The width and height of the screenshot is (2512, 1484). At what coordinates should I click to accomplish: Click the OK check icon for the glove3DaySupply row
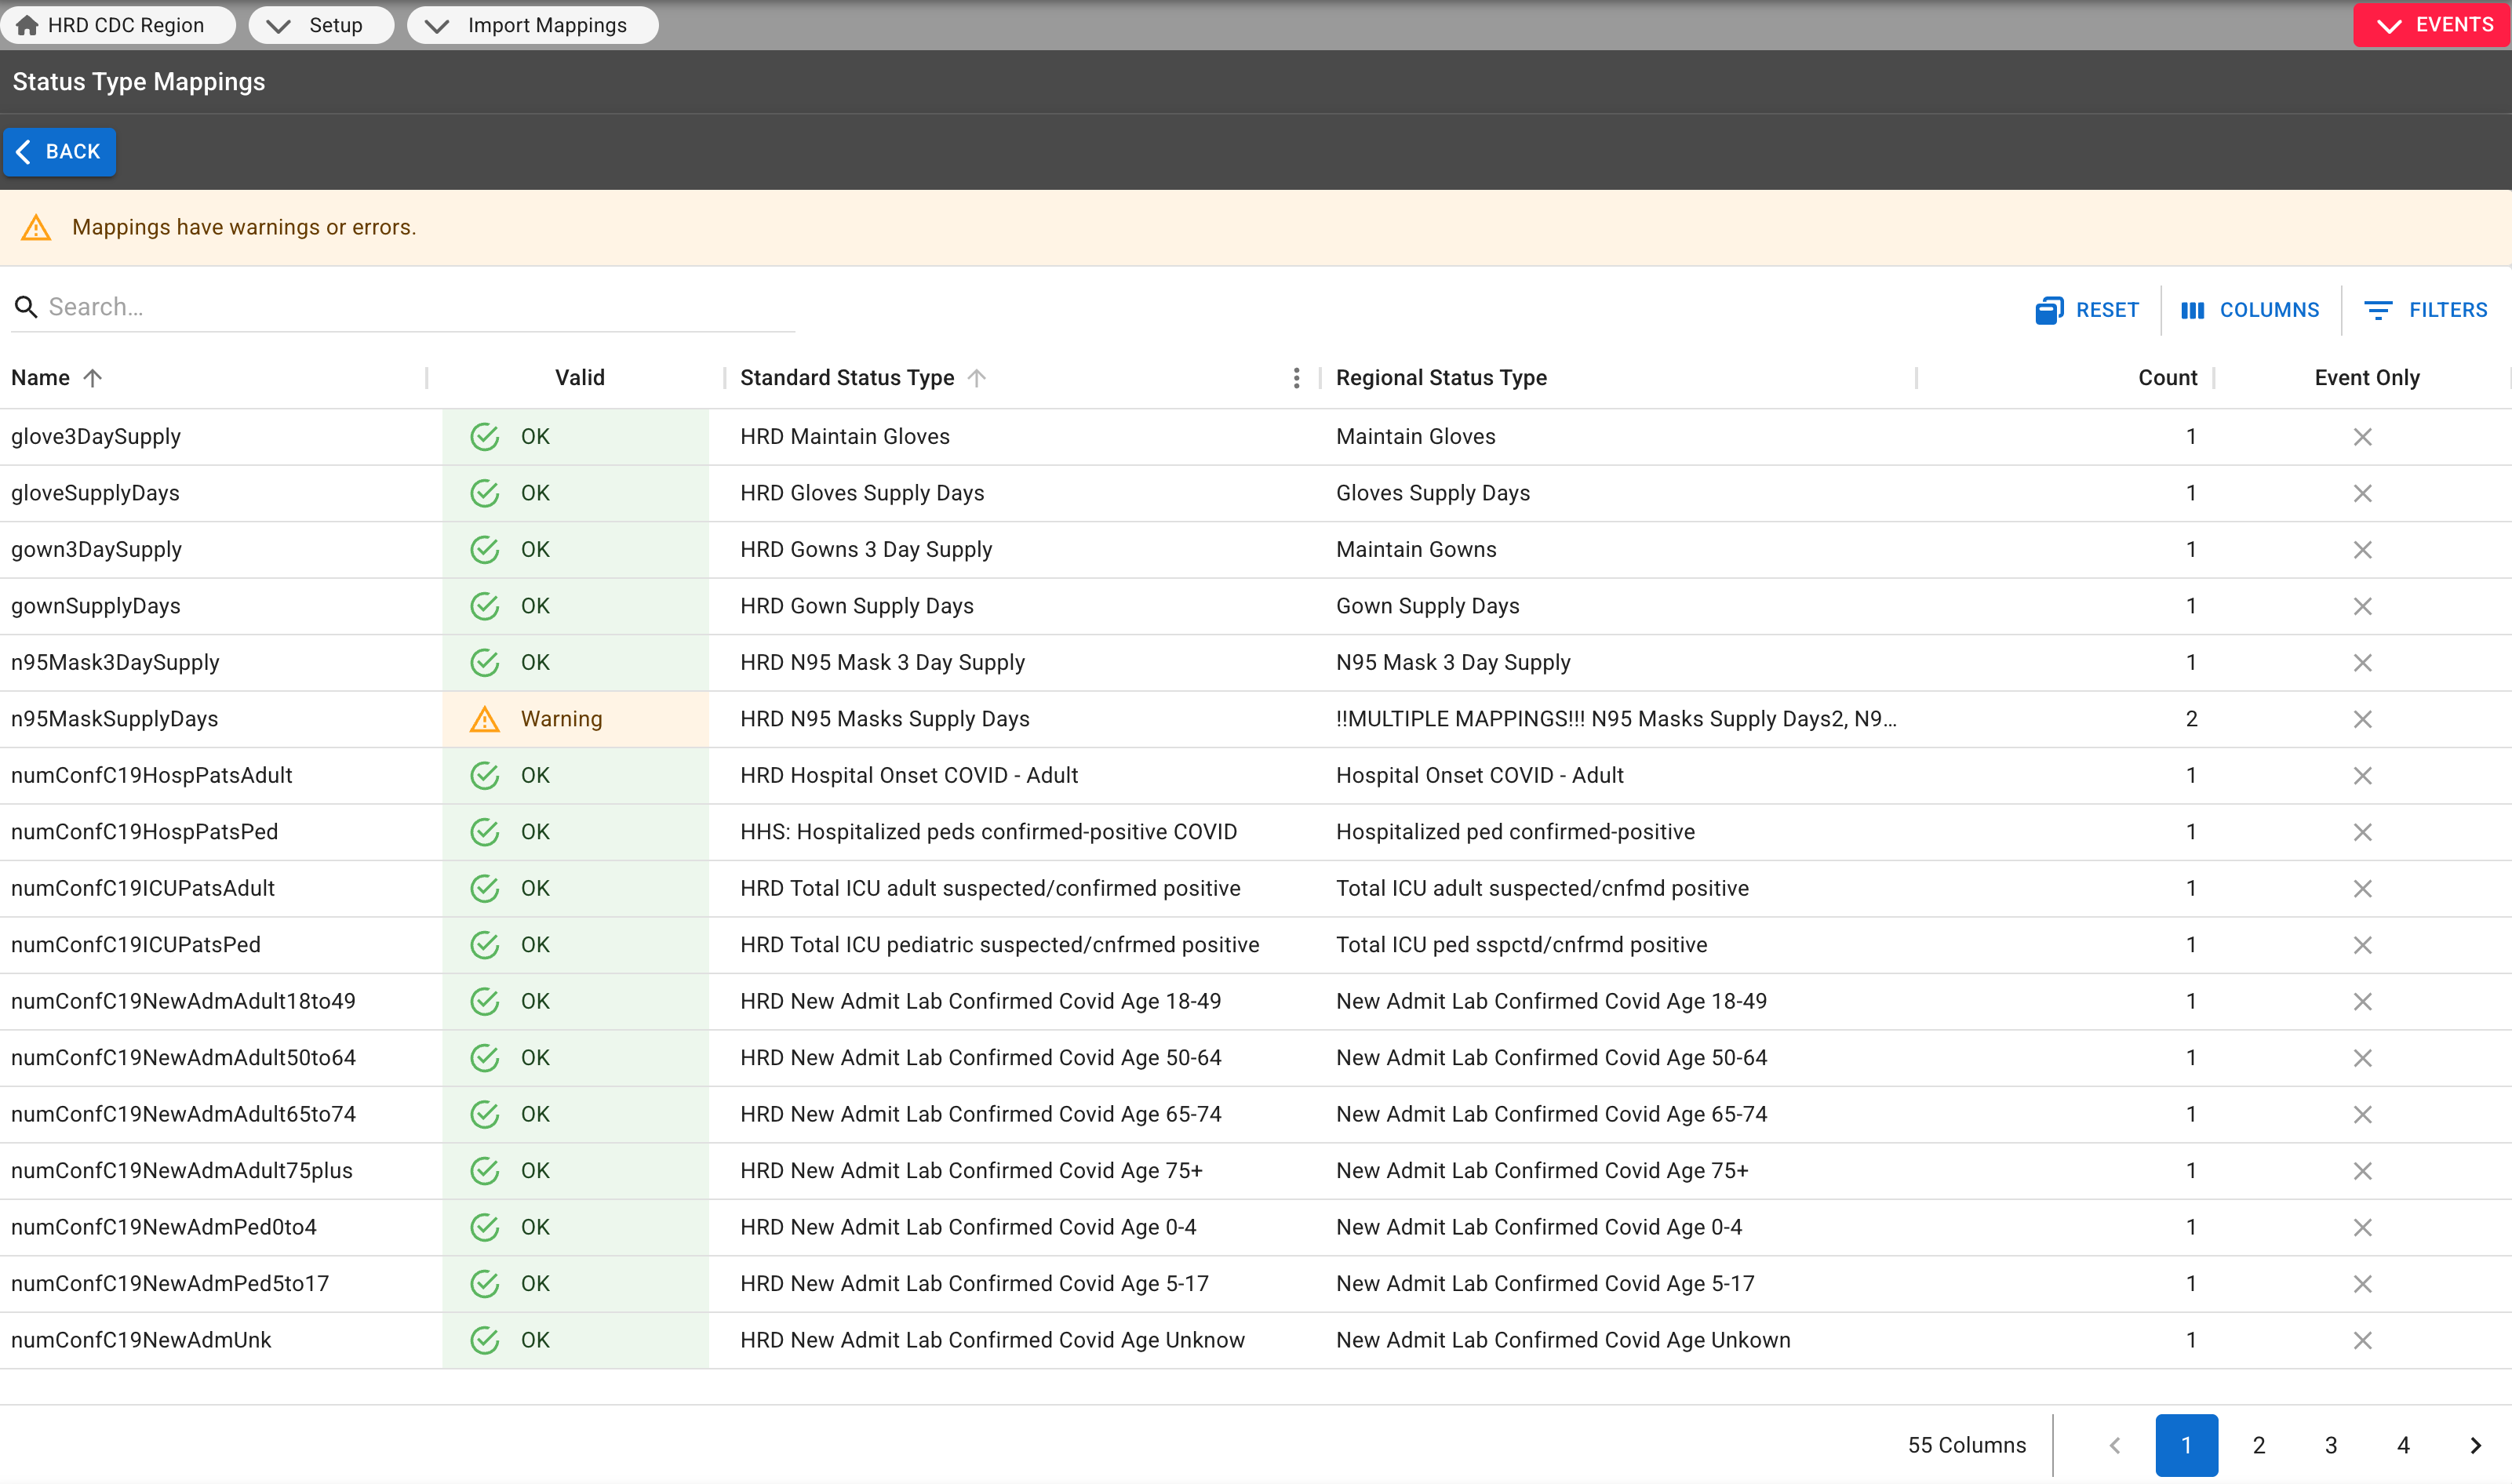[485, 437]
